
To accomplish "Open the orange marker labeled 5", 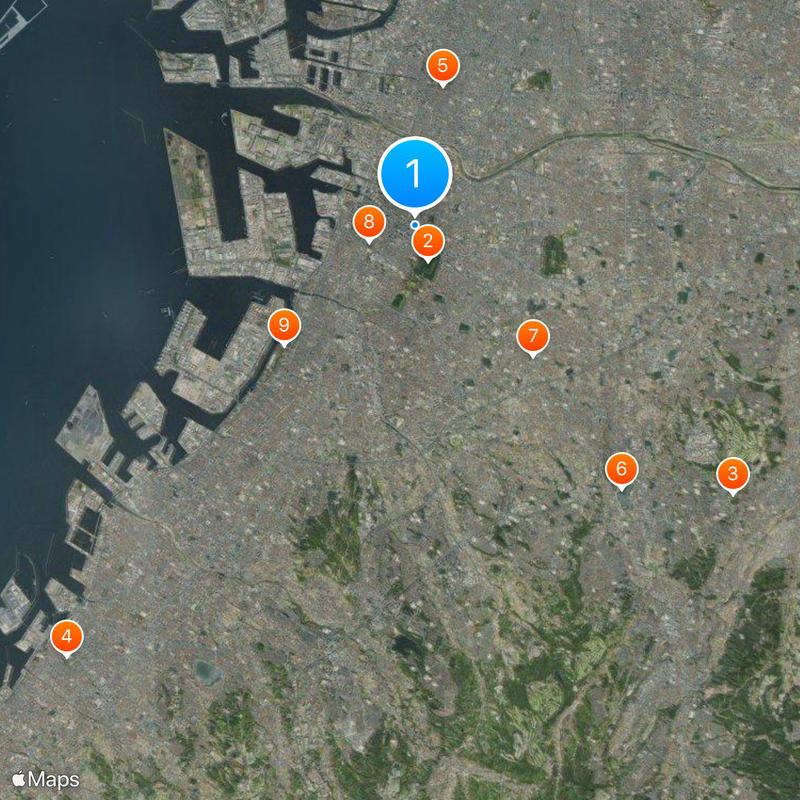I will click(443, 66).
